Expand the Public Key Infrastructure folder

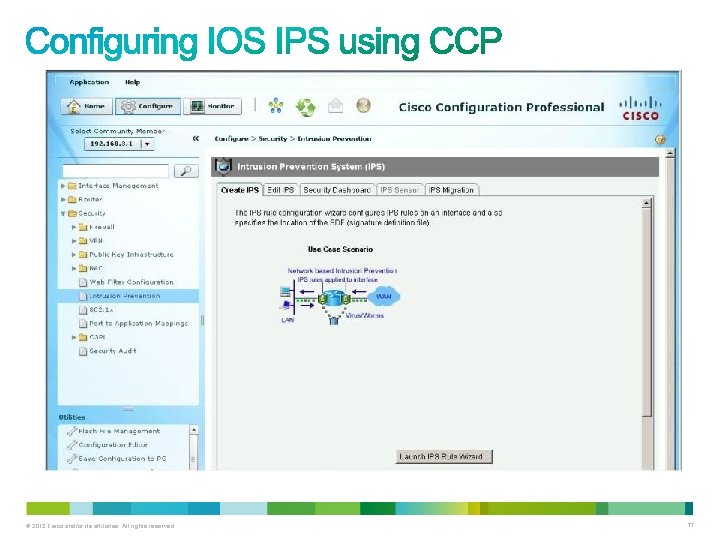74,255
